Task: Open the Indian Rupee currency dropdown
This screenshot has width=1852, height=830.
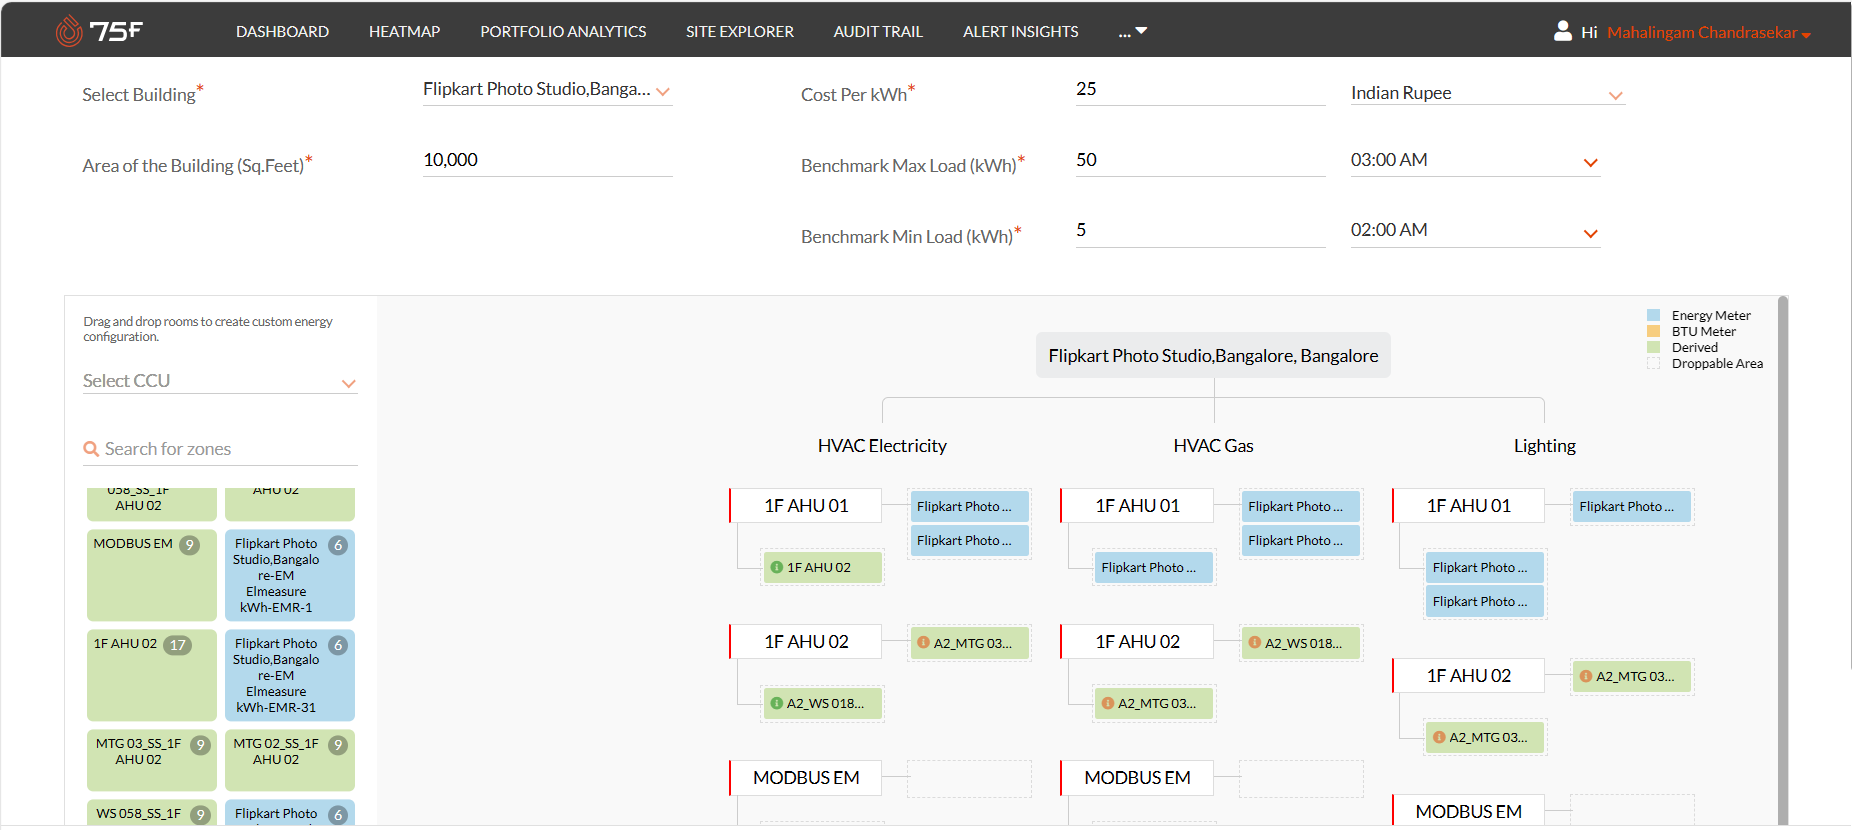Action: [x=1488, y=93]
